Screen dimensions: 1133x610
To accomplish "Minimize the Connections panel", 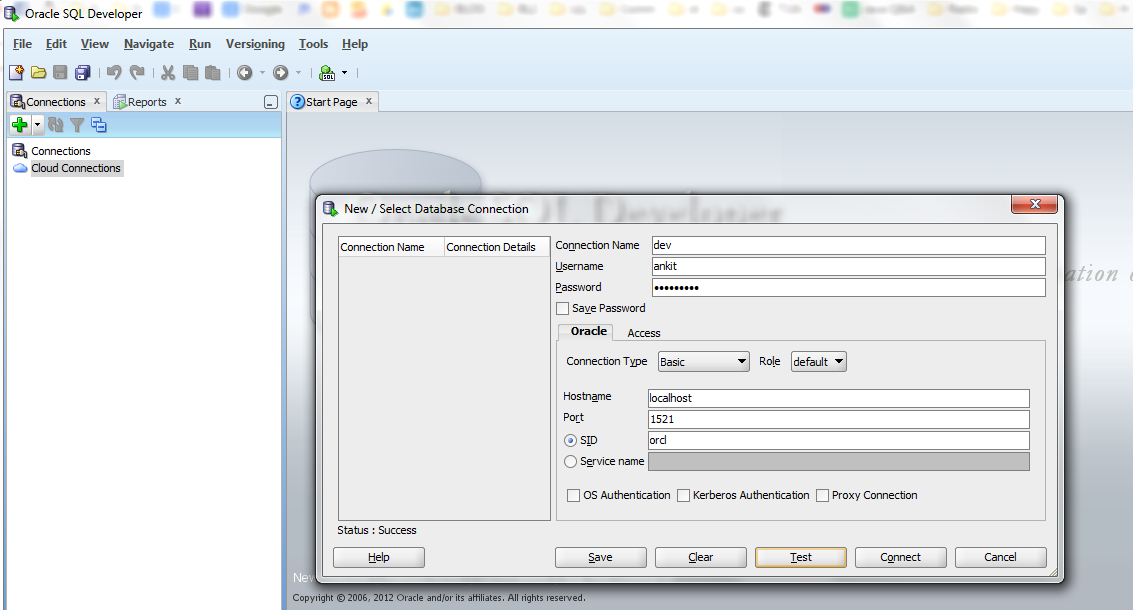I will tap(270, 102).
